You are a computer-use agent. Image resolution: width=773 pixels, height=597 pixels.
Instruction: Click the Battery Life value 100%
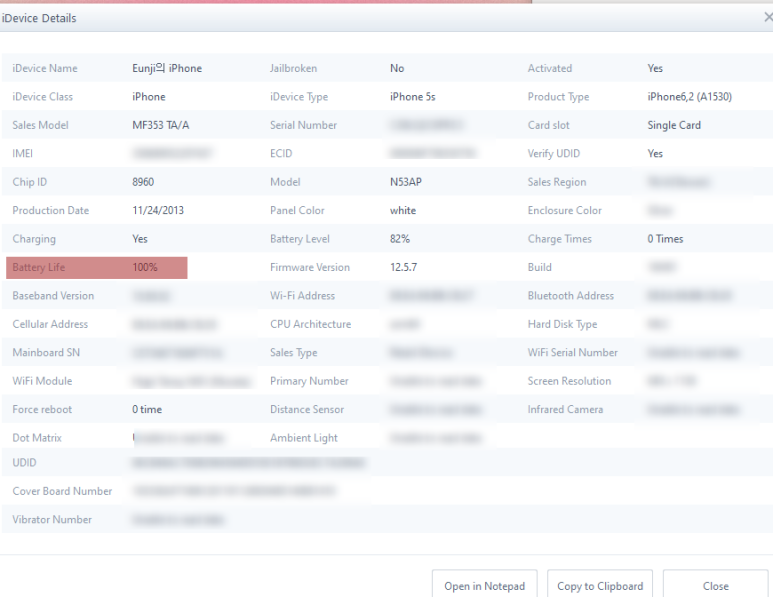tap(145, 267)
